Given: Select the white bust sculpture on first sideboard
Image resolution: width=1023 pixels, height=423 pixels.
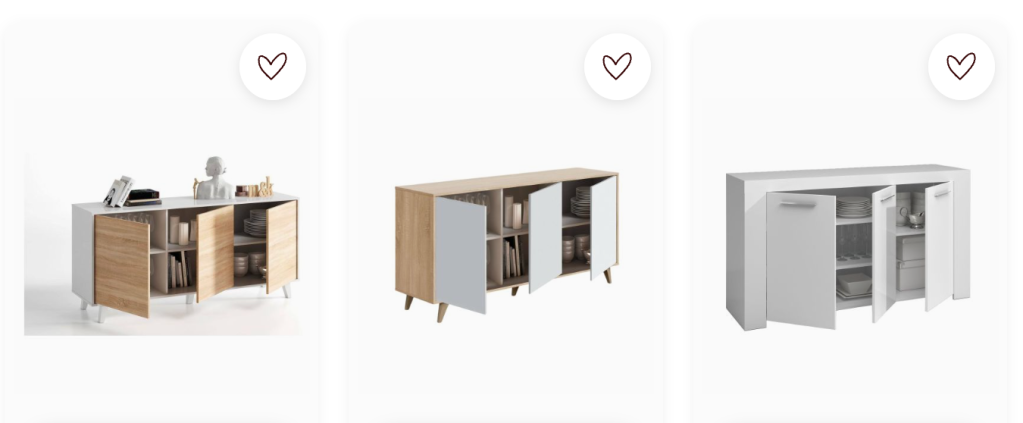Looking at the screenshot, I should click(x=214, y=178).
